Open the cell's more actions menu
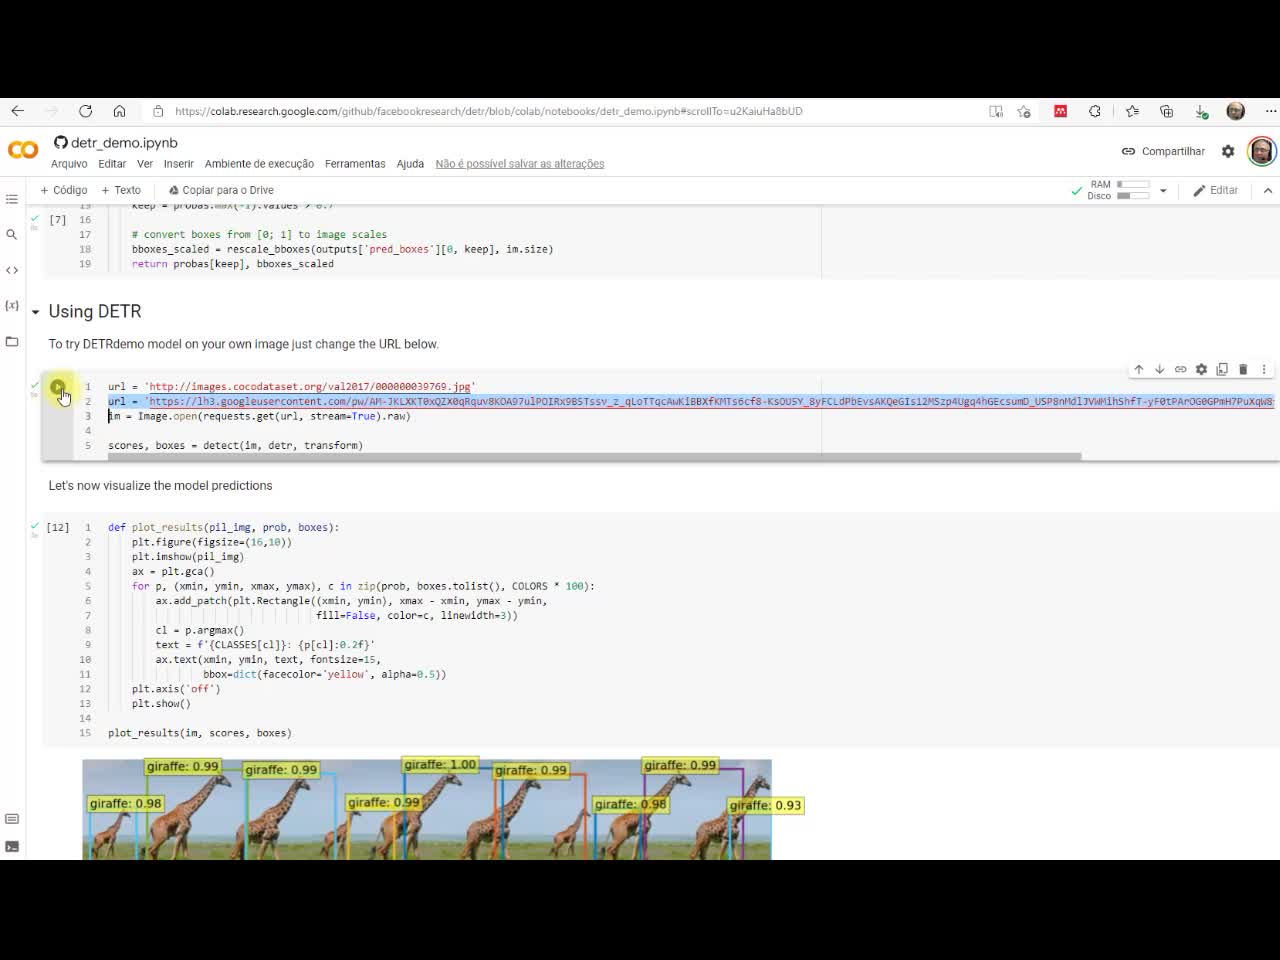 1264,369
